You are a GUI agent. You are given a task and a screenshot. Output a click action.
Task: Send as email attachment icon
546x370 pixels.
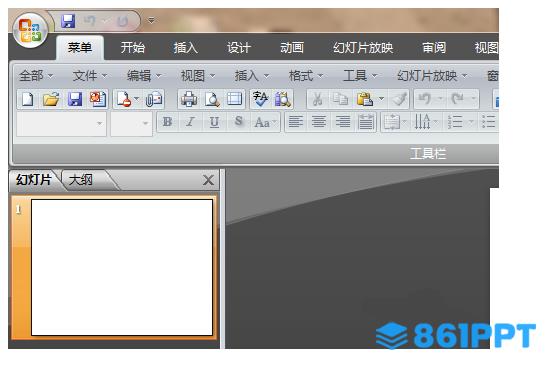click(154, 99)
